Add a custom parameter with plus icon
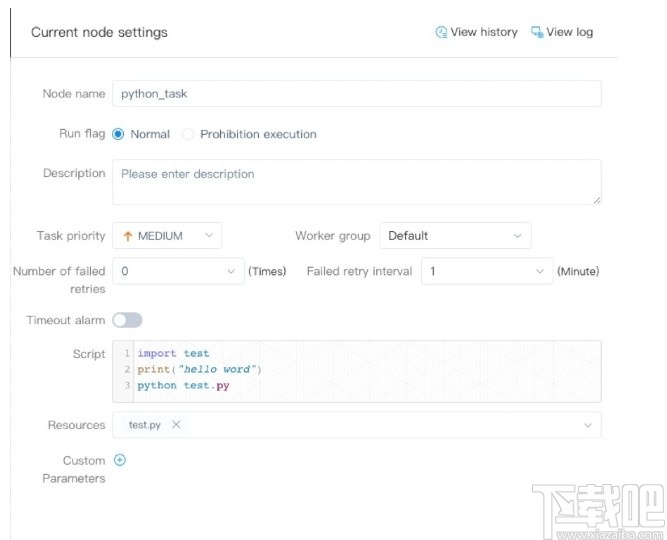 [120, 460]
